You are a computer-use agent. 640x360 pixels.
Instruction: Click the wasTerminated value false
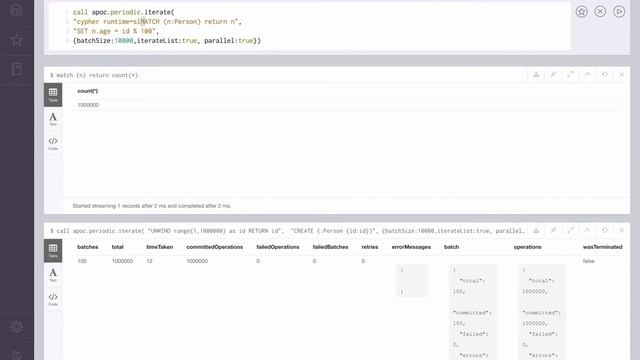coord(589,261)
